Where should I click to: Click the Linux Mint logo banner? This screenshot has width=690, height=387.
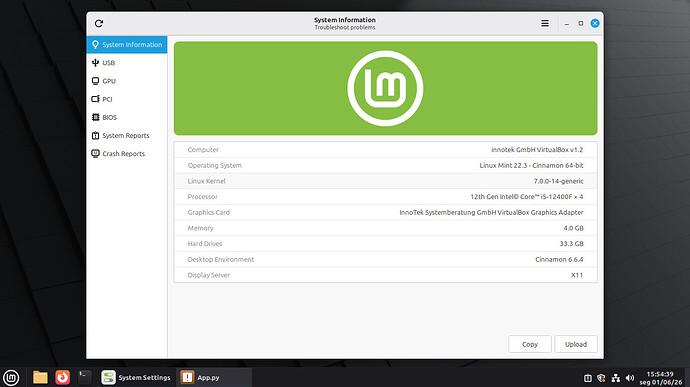[x=385, y=88]
